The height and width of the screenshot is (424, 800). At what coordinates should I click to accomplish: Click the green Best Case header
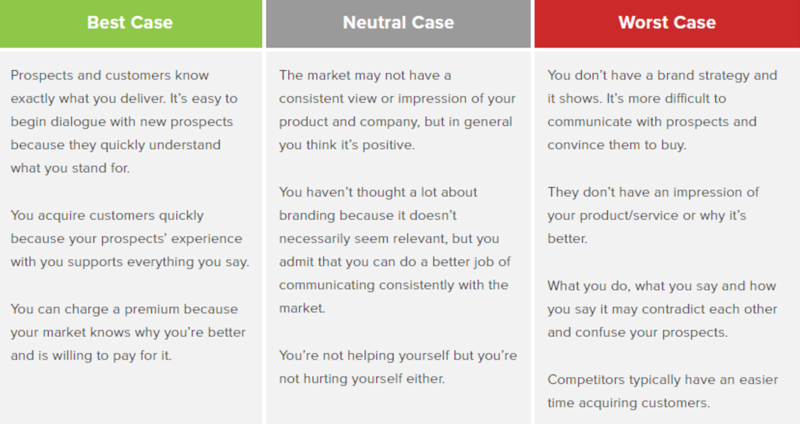(131, 23)
